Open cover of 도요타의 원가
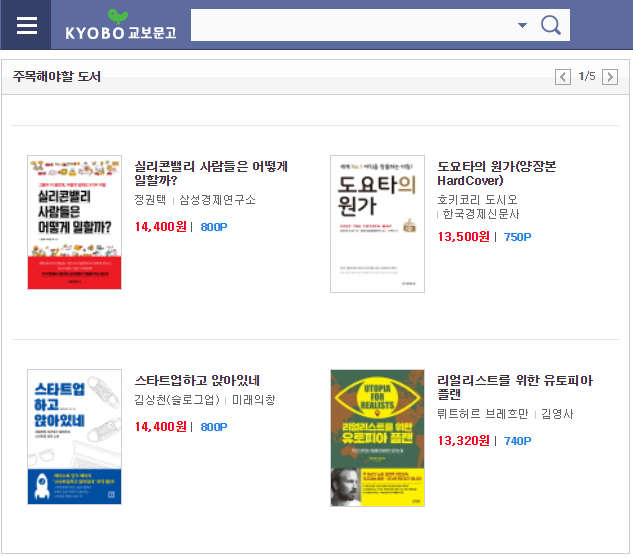Image resolution: width=633 pixels, height=557 pixels. [x=377, y=224]
